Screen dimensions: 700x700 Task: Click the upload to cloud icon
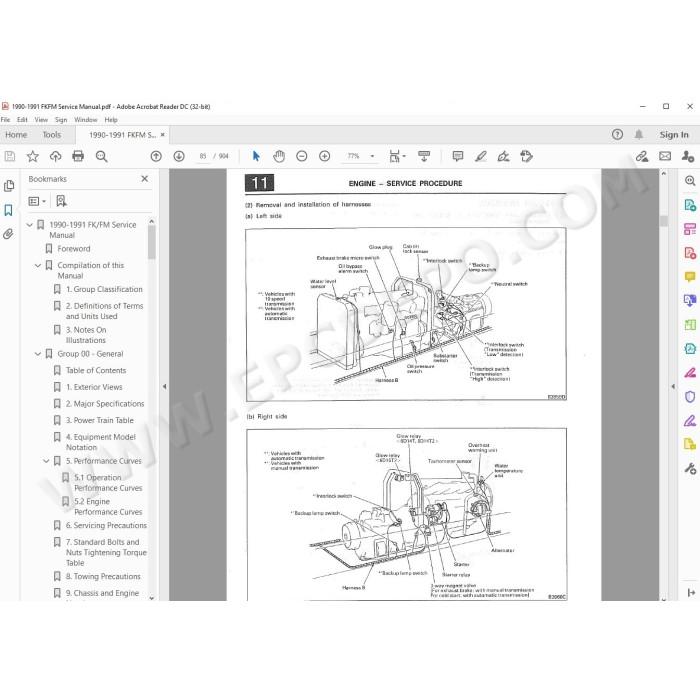click(55, 156)
